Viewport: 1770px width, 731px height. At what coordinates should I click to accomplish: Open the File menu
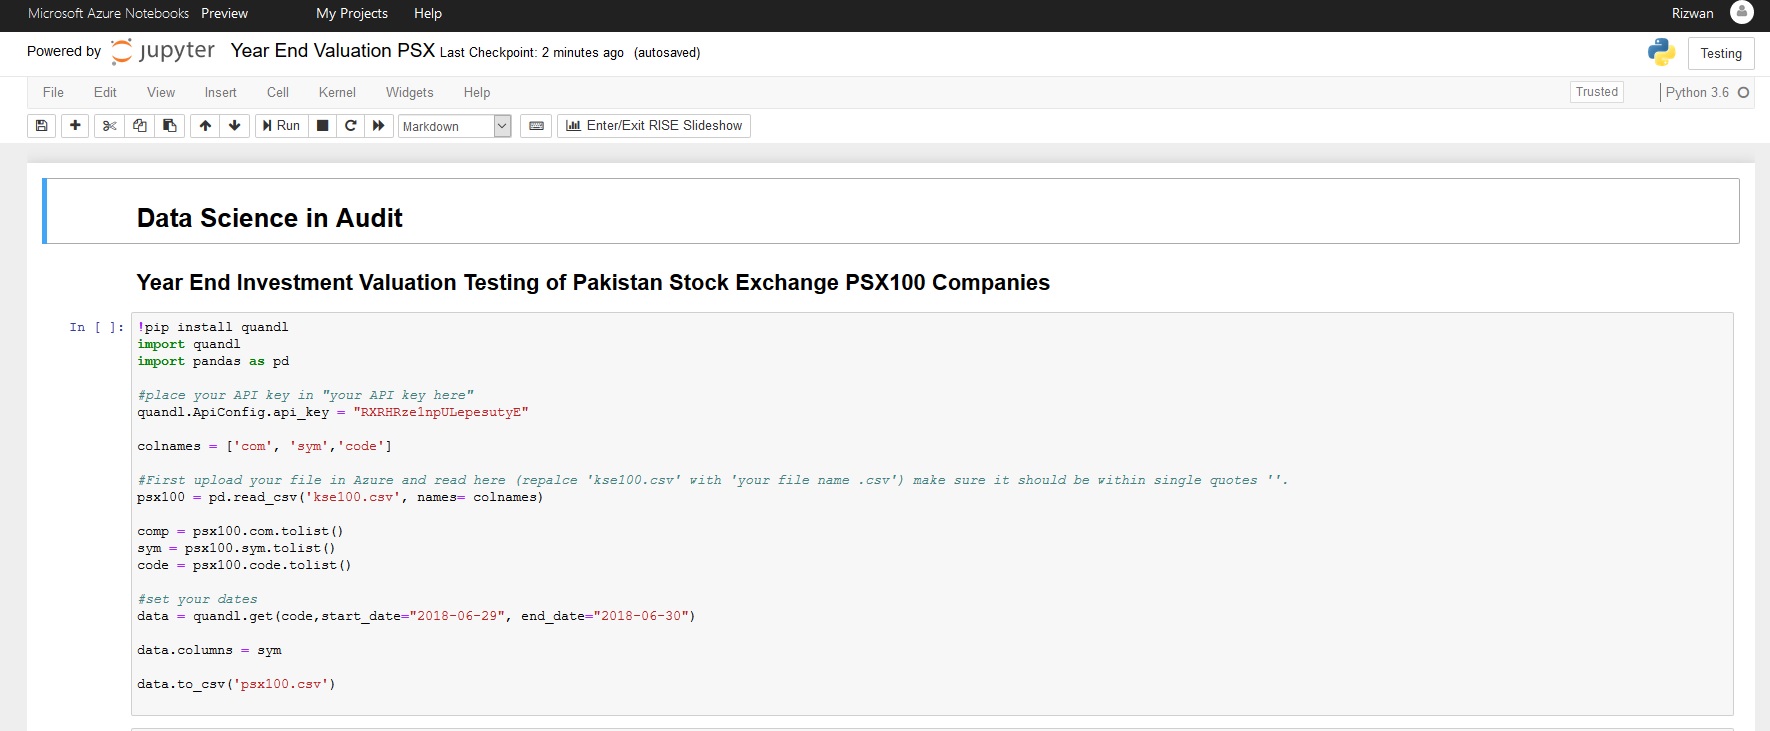[53, 92]
